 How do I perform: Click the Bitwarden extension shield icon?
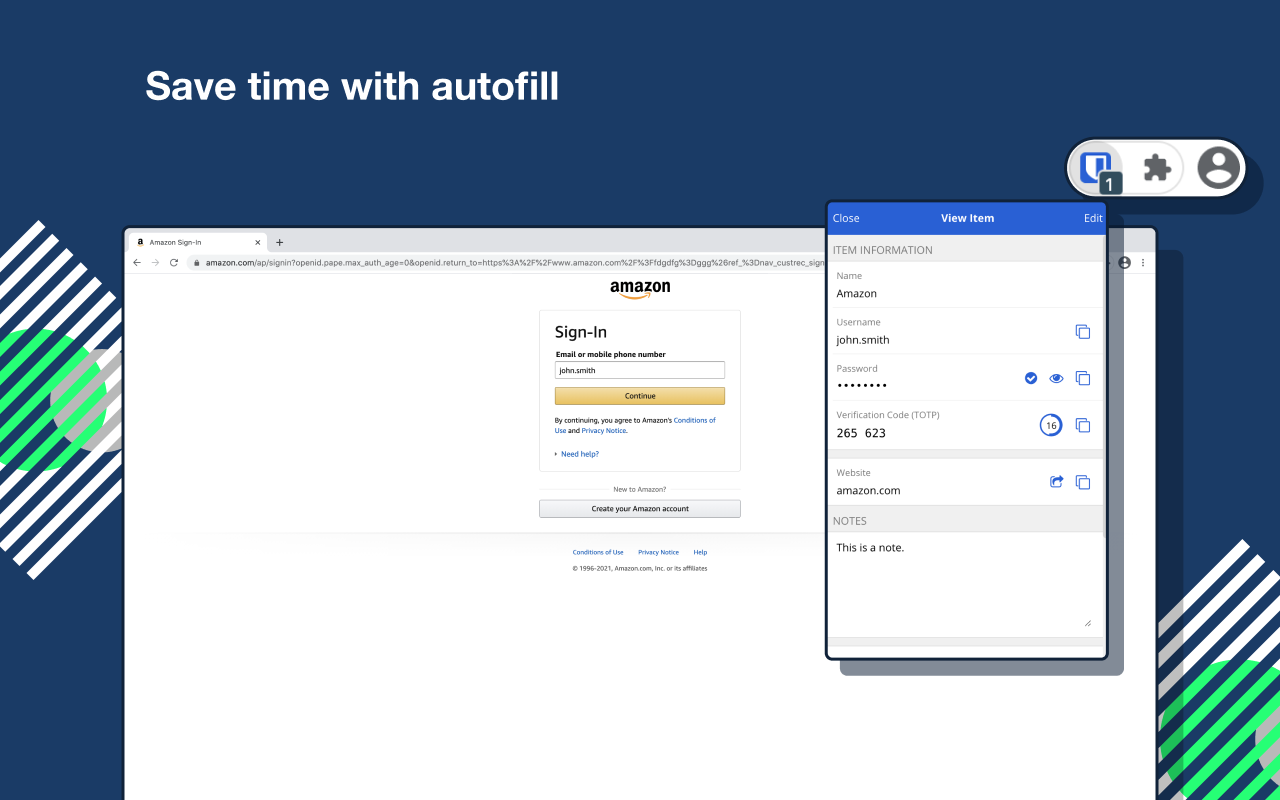pos(1097,167)
